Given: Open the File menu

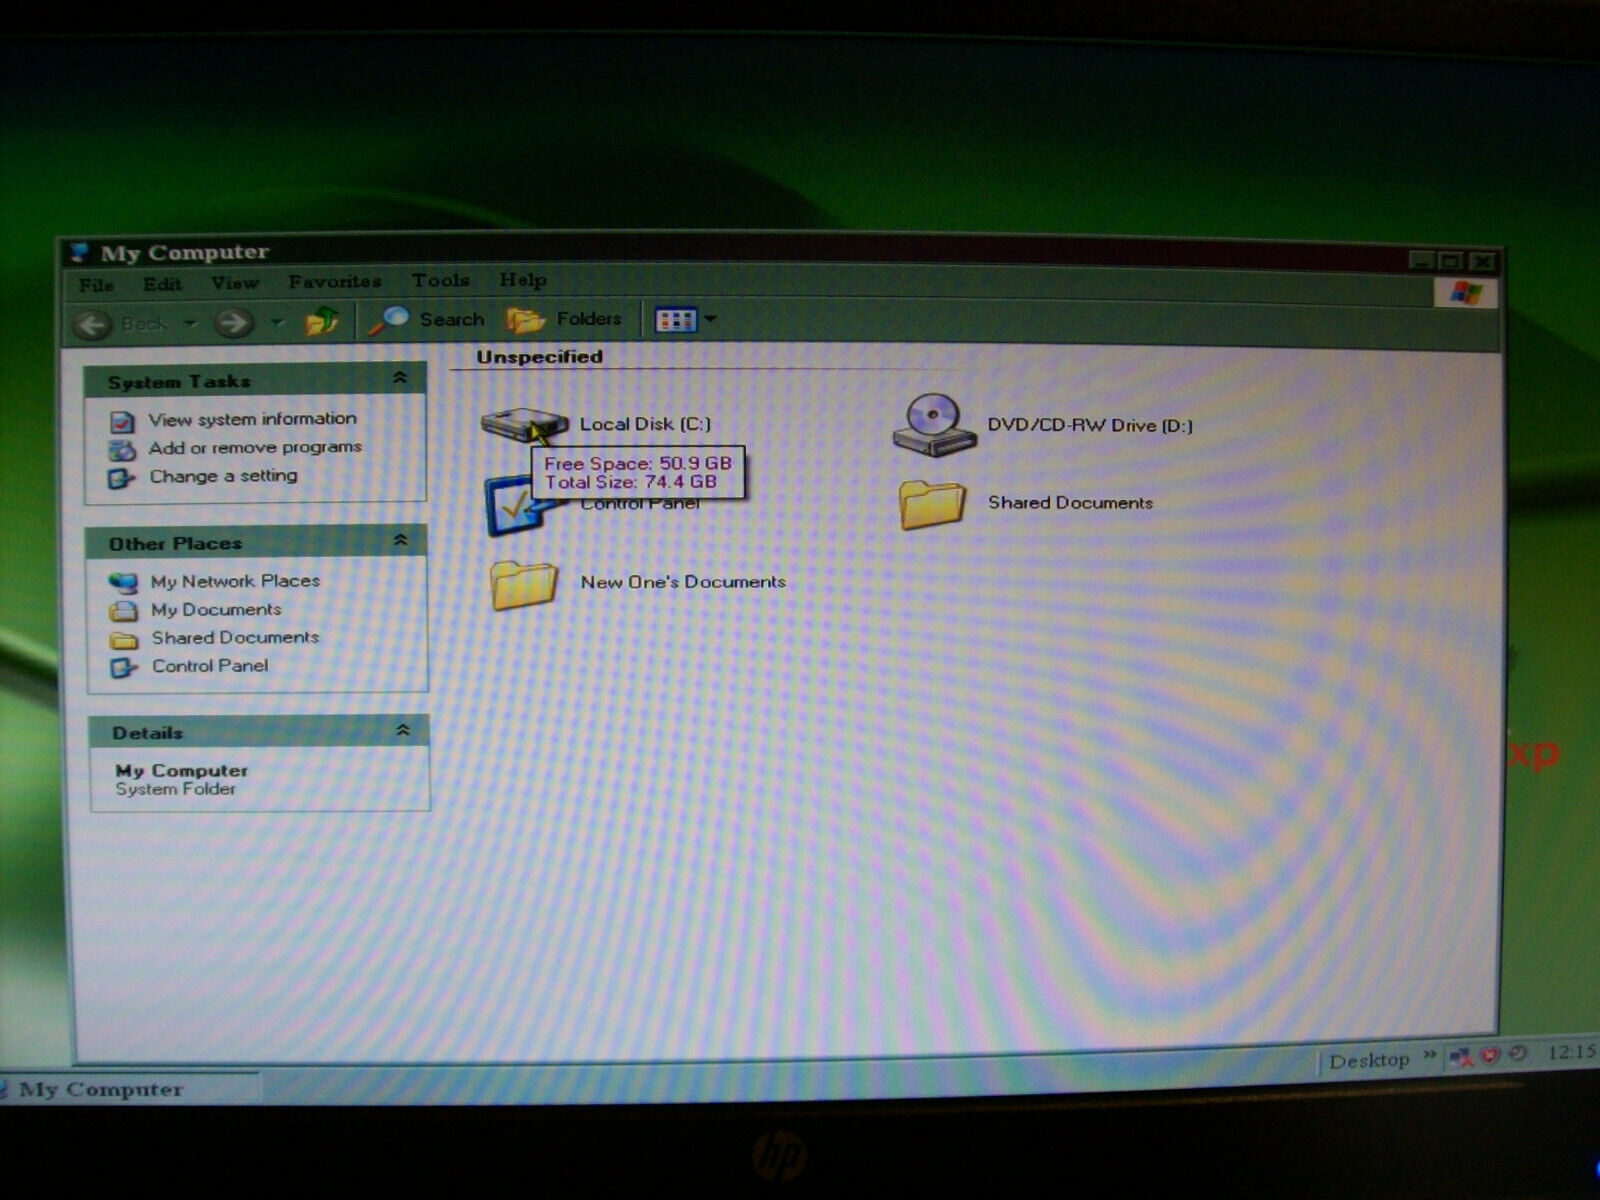Looking at the screenshot, I should pyautogui.click(x=96, y=285).
